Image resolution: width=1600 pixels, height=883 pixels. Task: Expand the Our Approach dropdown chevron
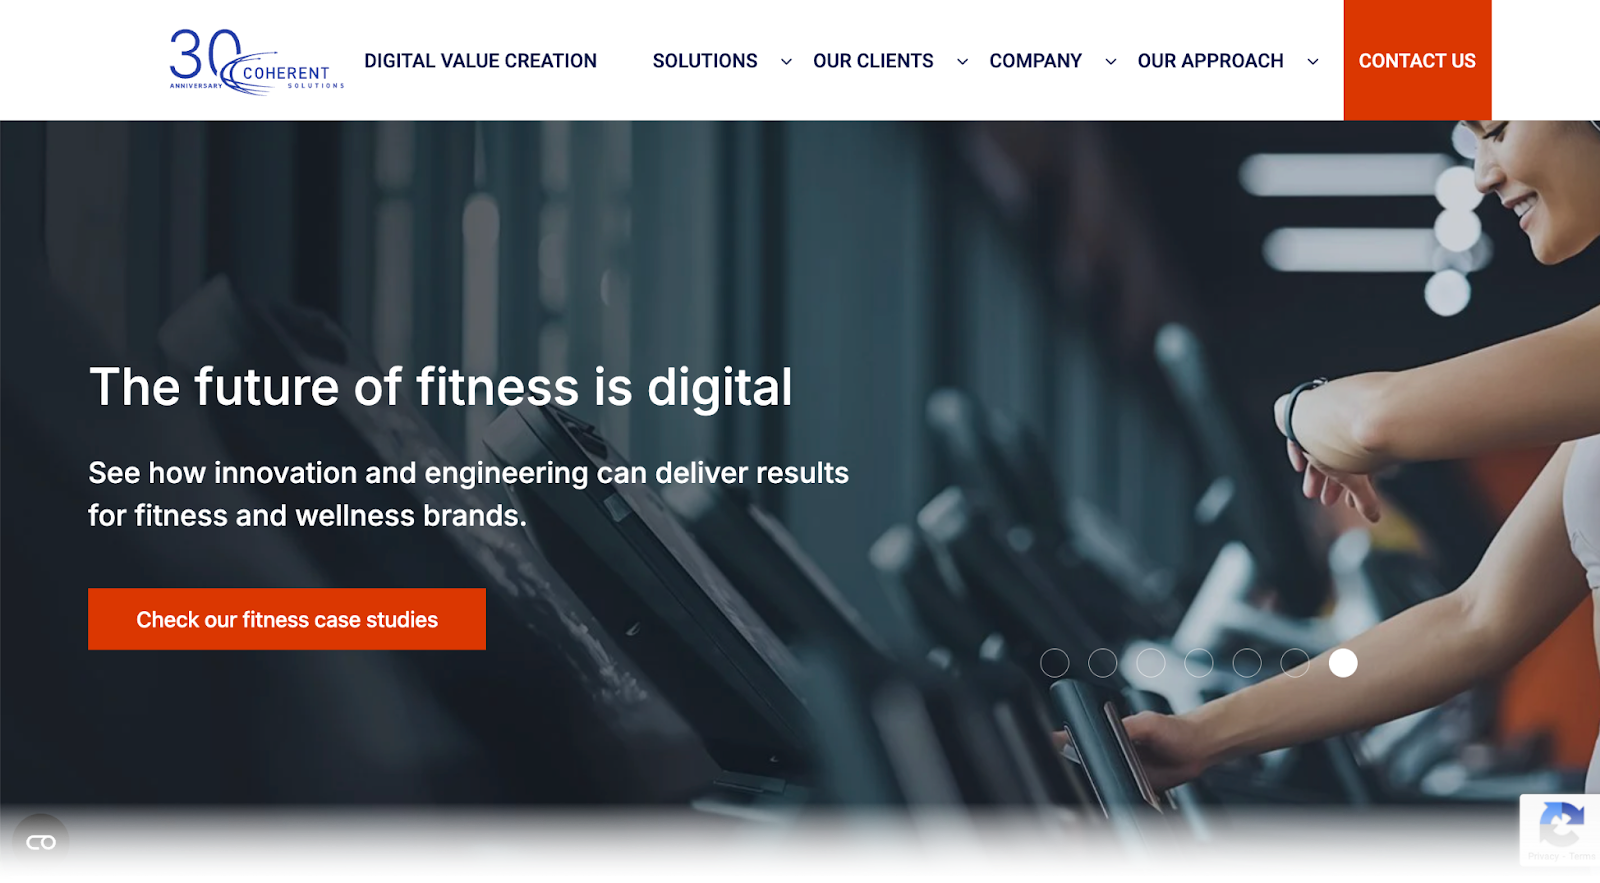(1312, 62)
